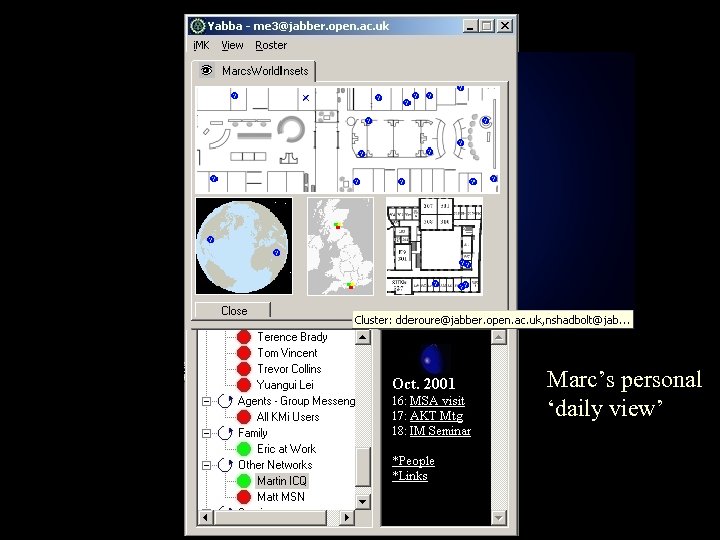Select contact Martin ICQ
The height and width of the screenshot is (540, 720).
tap(281, 481)
